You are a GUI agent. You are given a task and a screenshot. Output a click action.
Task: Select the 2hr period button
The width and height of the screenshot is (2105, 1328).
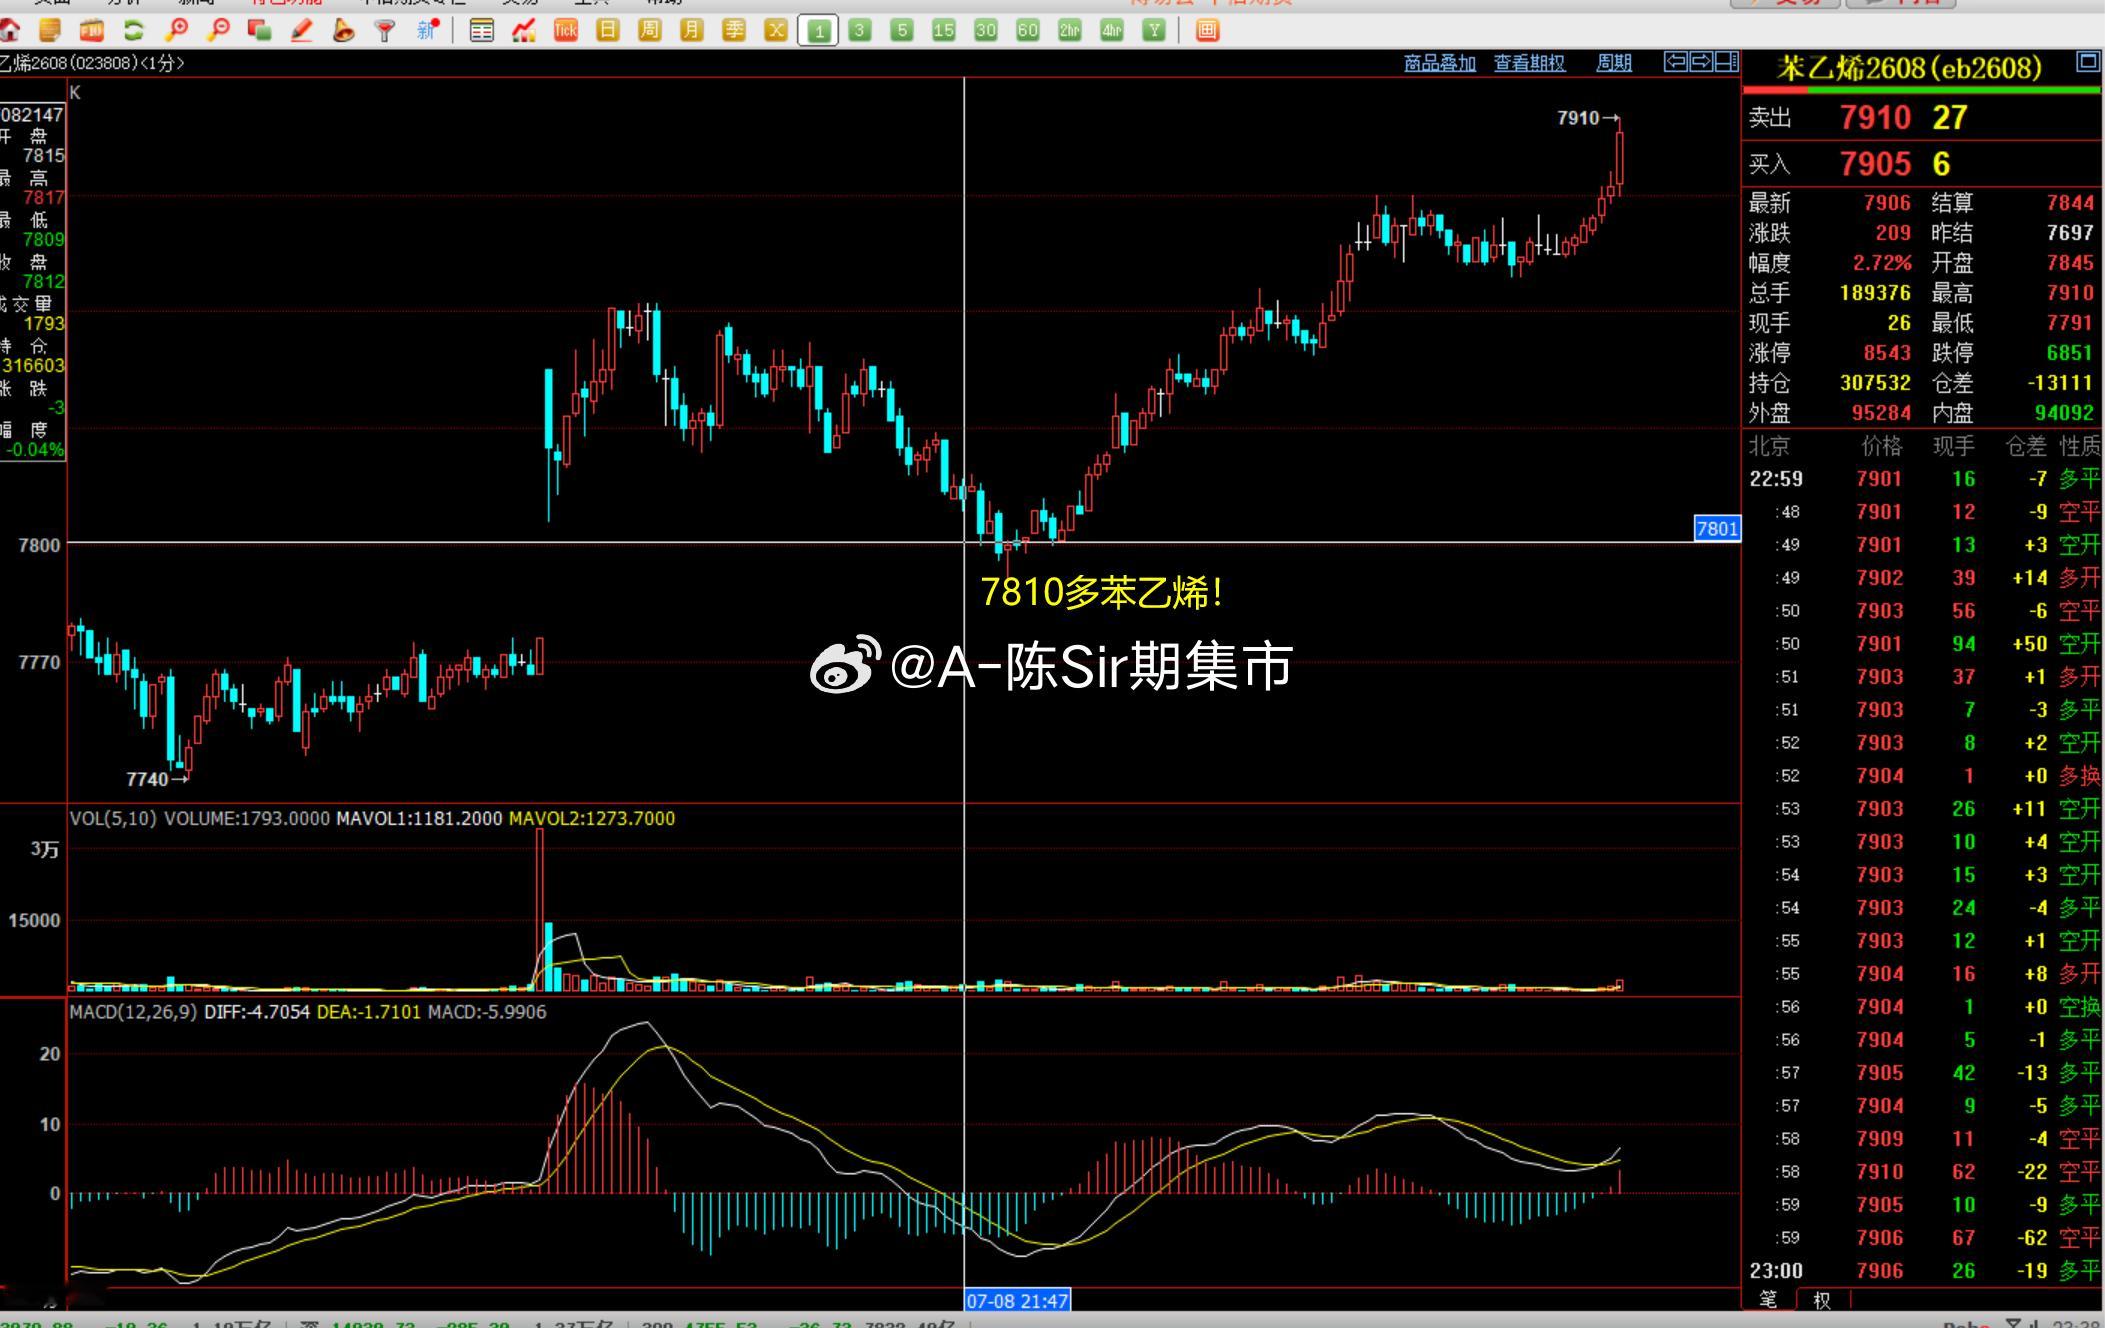click(1070, 30)
